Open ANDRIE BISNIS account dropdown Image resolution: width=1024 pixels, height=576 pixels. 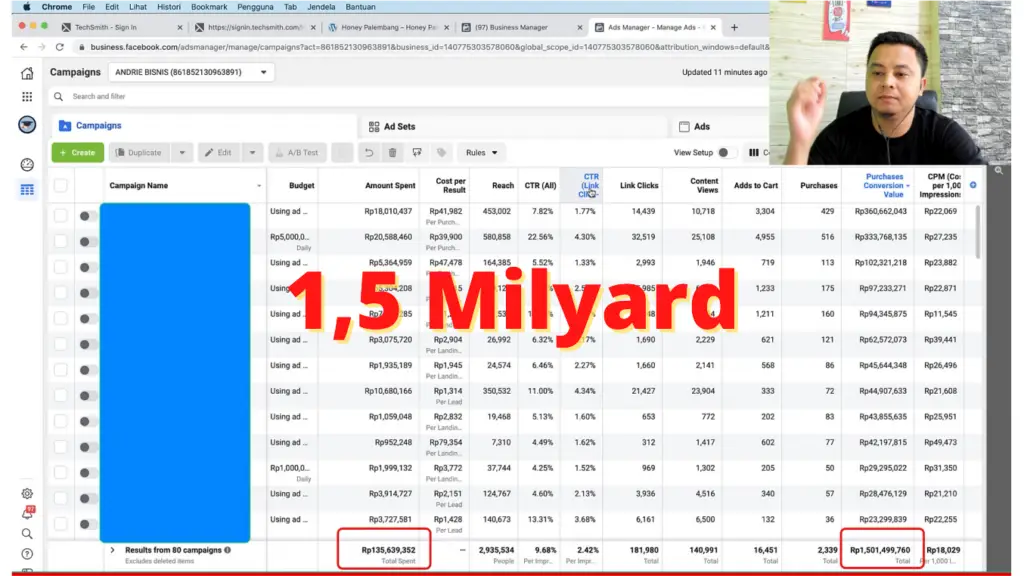click(x=192, y=72)
